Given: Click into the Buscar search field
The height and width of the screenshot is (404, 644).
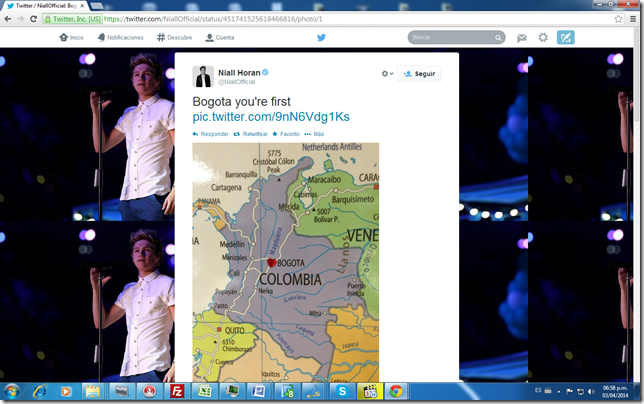Looking at the screenshot, I should coord(452,37).
